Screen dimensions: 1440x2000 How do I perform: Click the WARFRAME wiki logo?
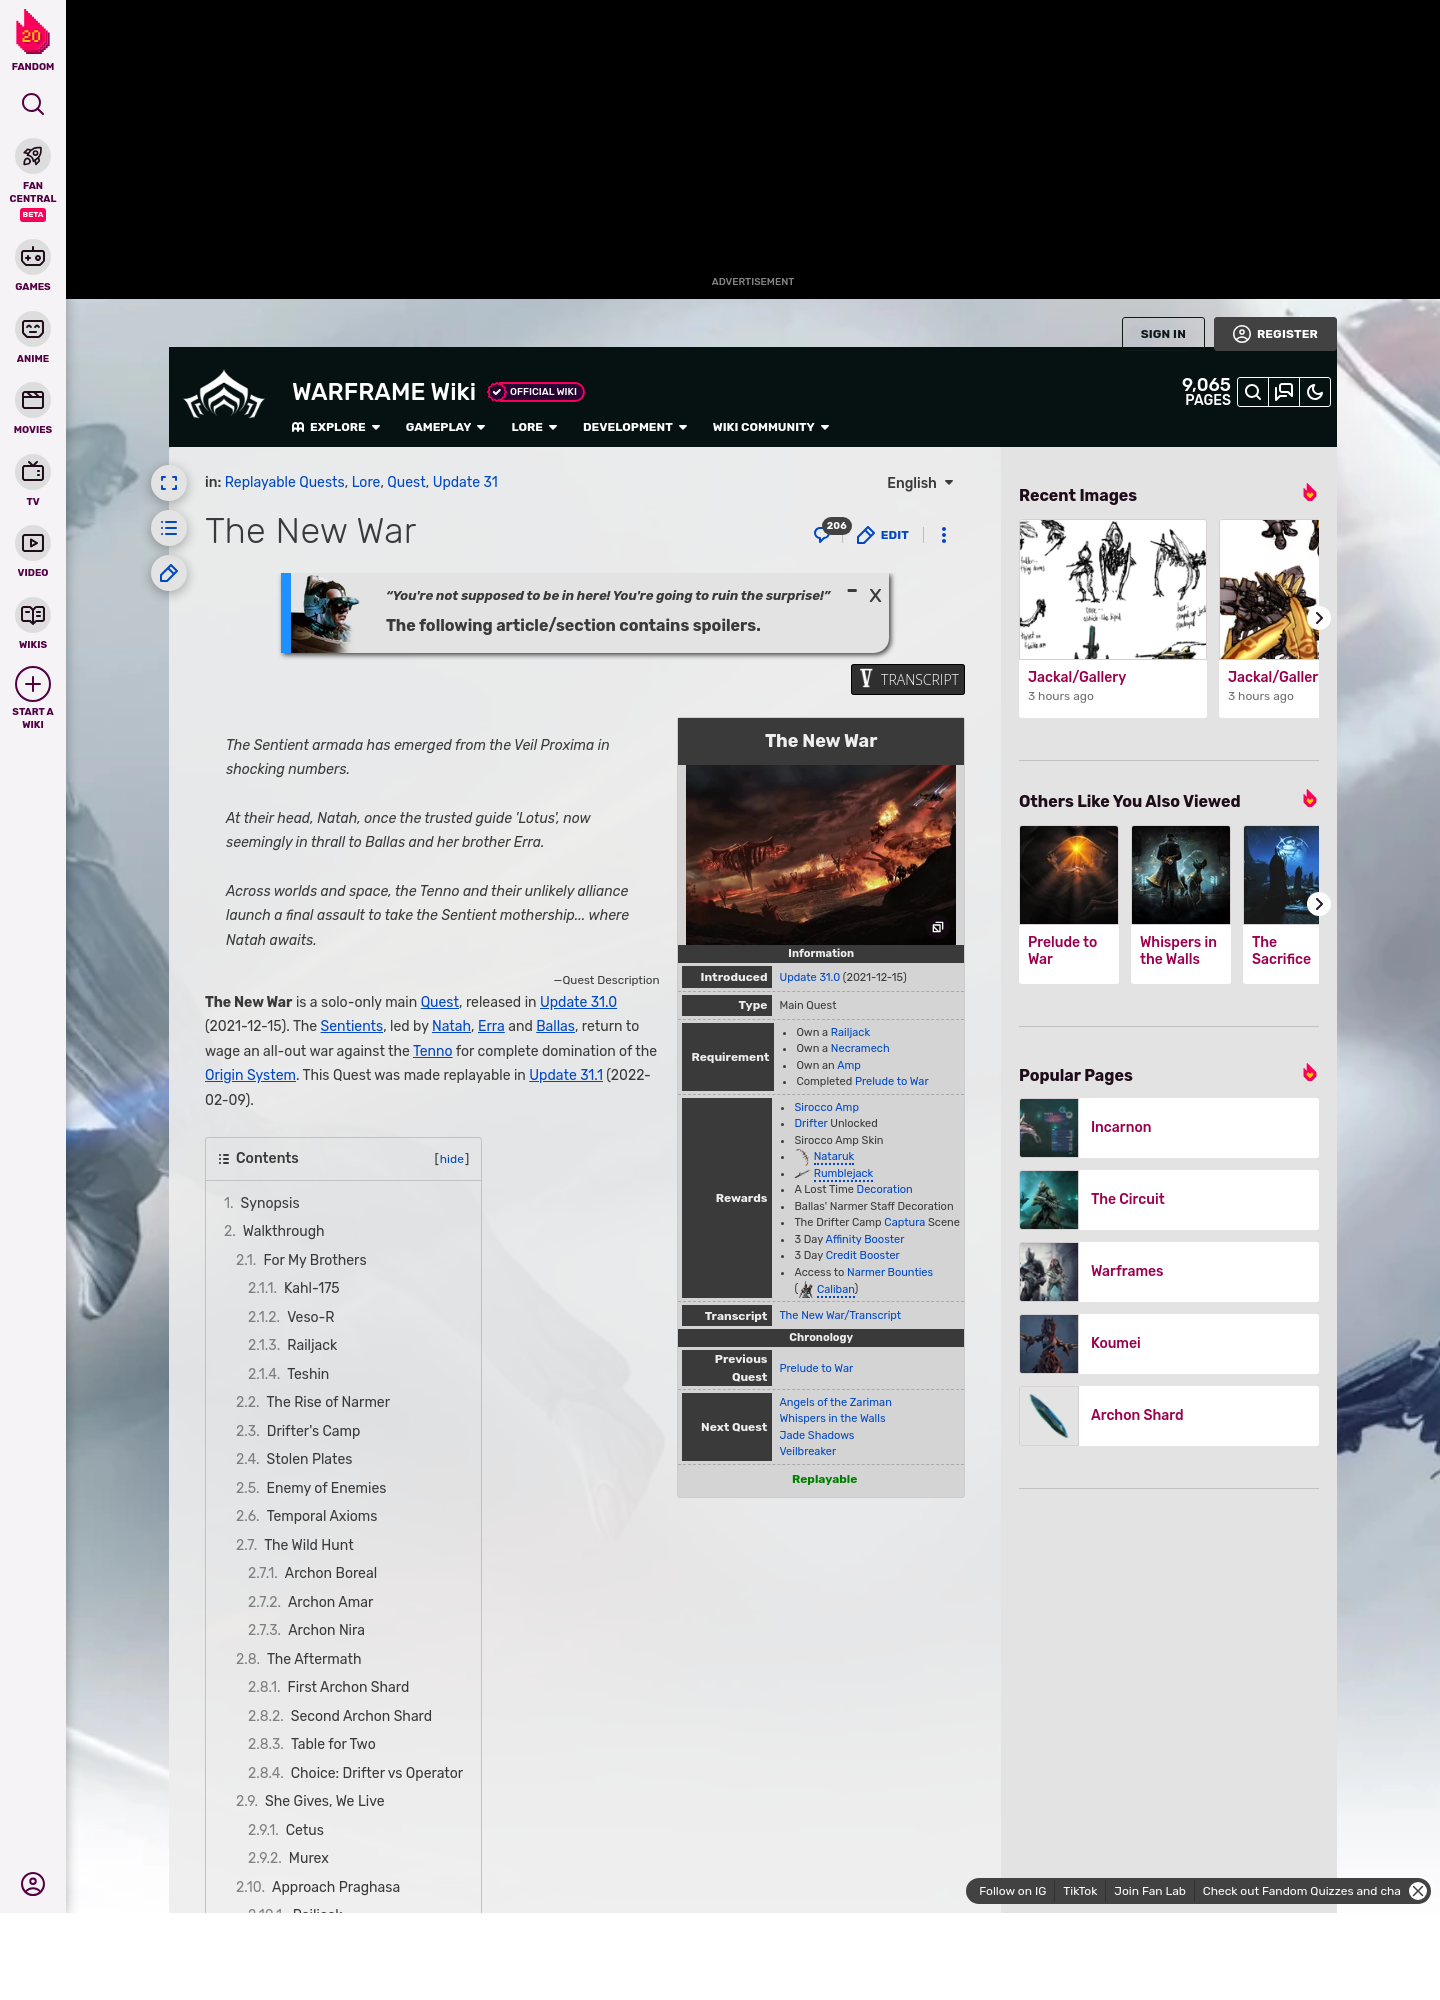[x=224, y=394]
